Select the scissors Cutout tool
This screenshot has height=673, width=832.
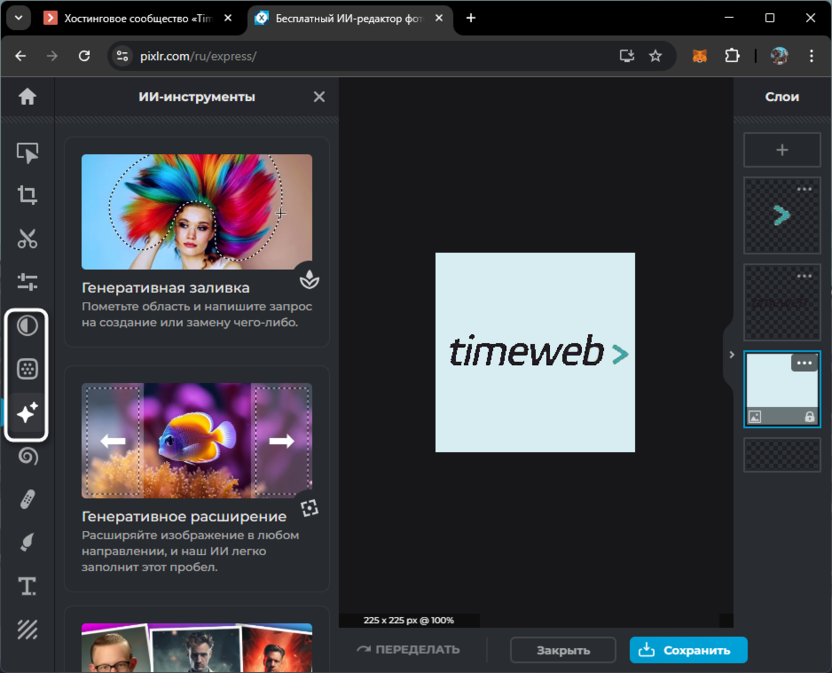[27, 238]
